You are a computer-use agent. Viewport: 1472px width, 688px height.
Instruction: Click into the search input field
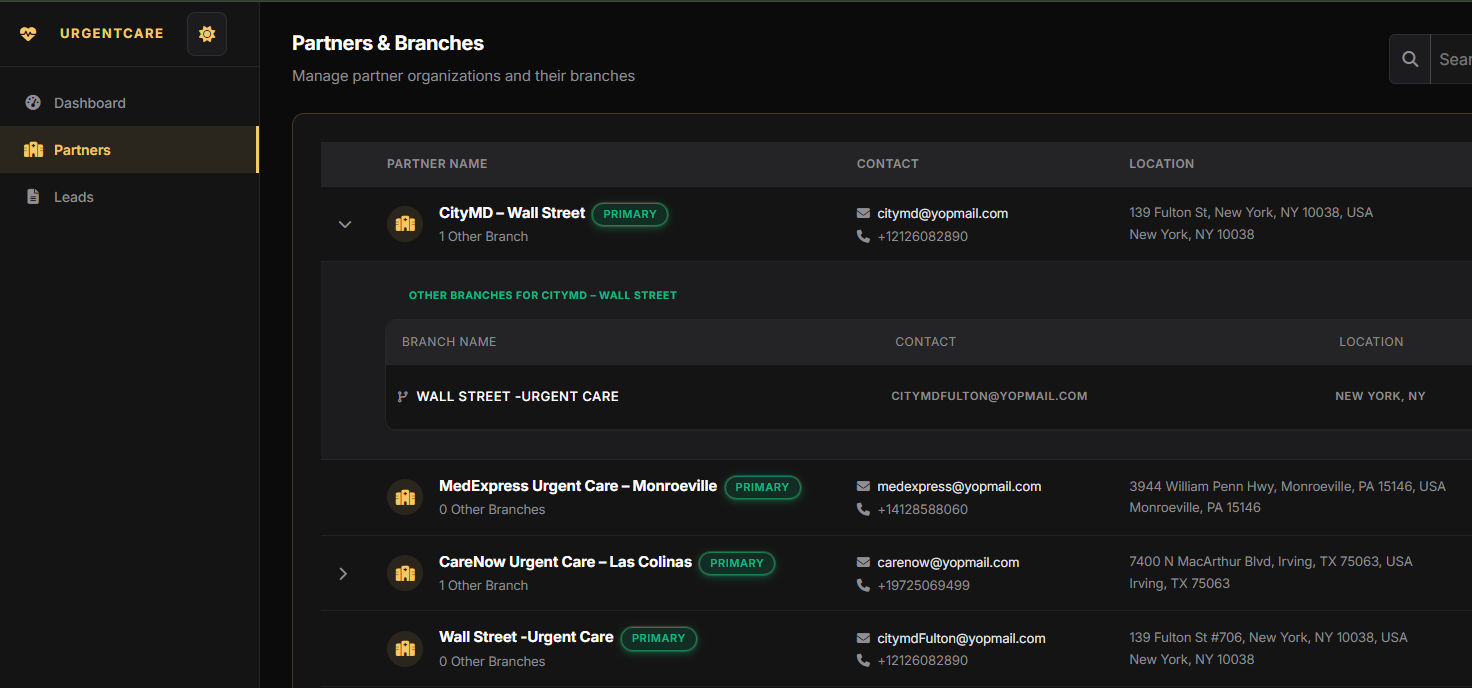1453,59
